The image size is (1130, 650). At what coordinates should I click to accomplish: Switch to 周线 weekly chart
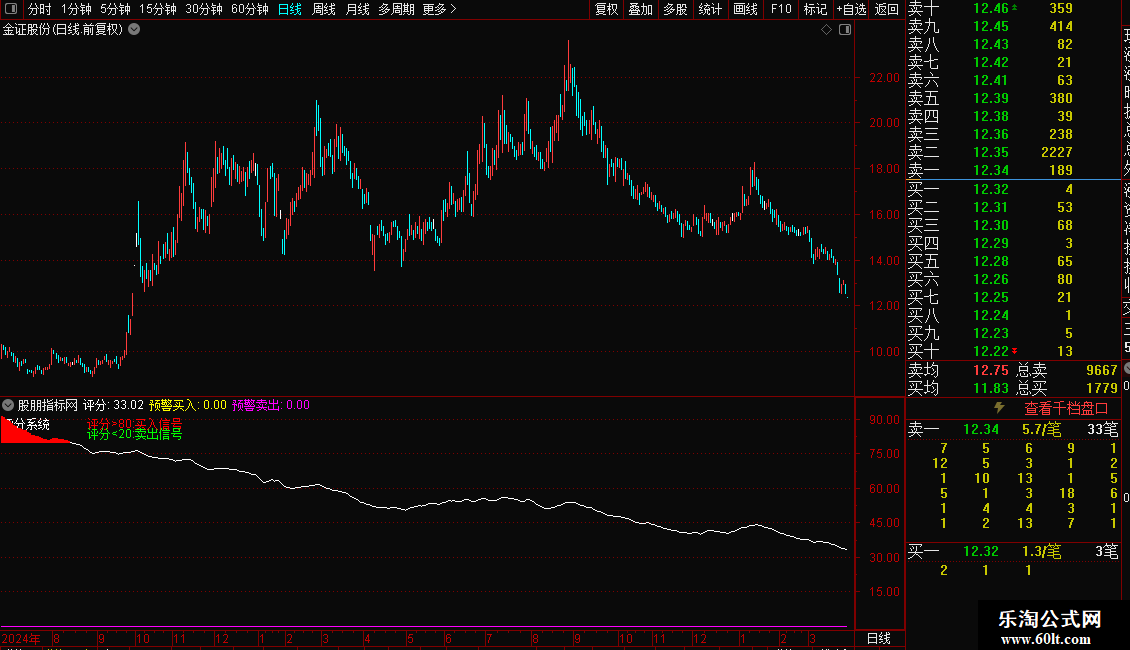(x=324, y=9)
